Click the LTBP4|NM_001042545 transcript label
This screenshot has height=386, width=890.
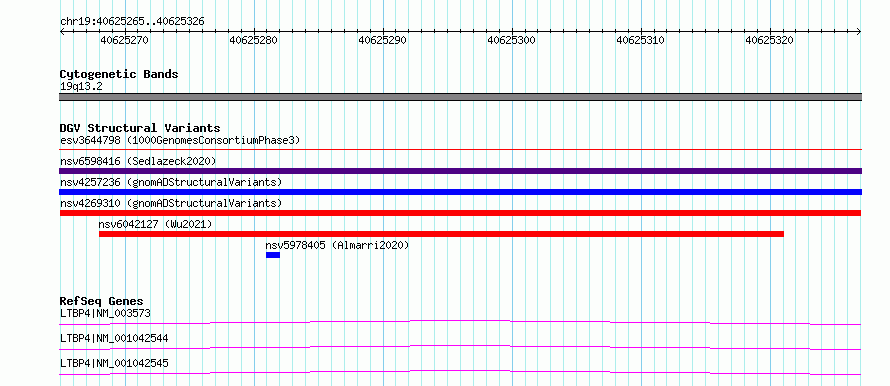coord(114,363)
